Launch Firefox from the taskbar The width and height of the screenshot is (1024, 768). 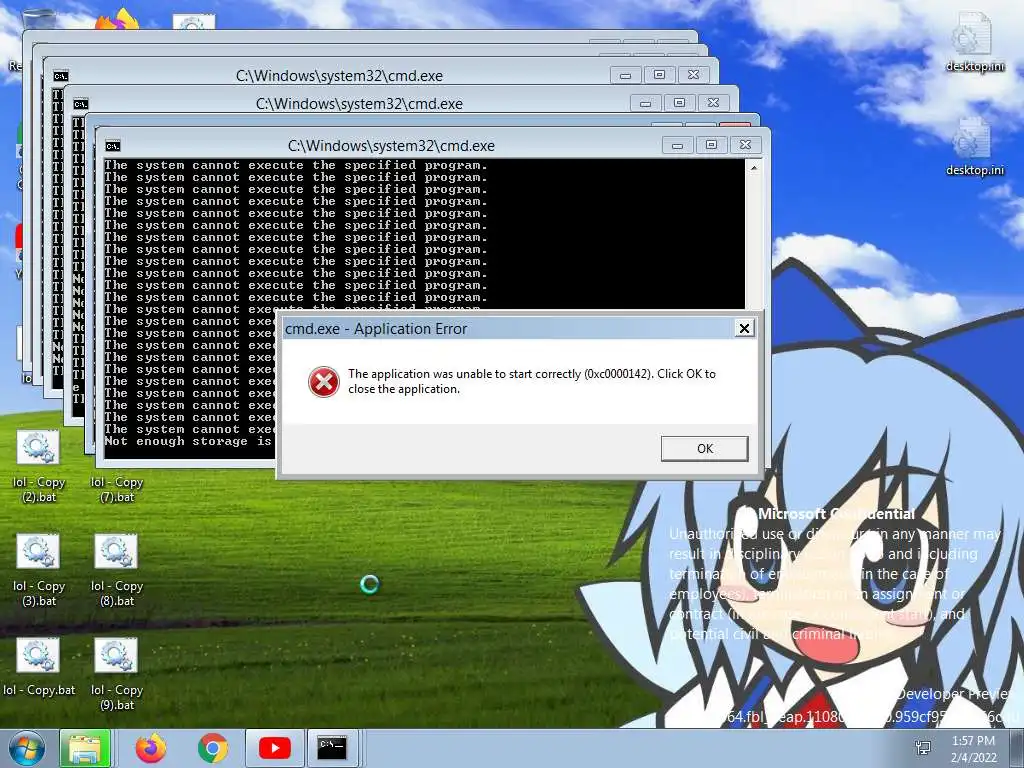tap(151, 748)
